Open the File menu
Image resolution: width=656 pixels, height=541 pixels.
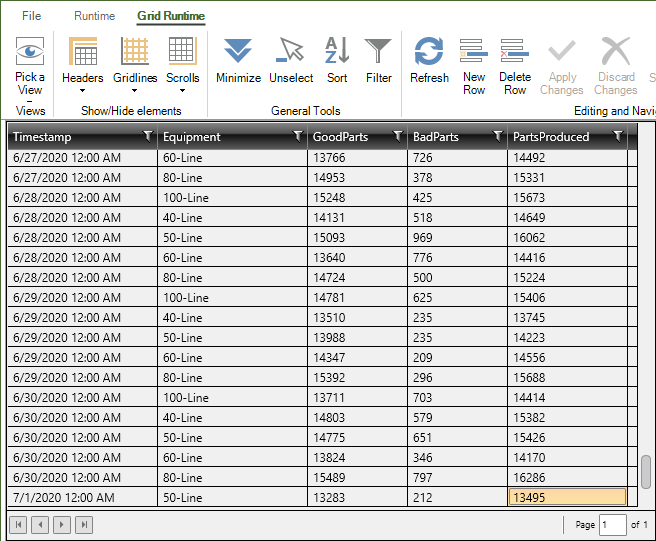point(32,16)
